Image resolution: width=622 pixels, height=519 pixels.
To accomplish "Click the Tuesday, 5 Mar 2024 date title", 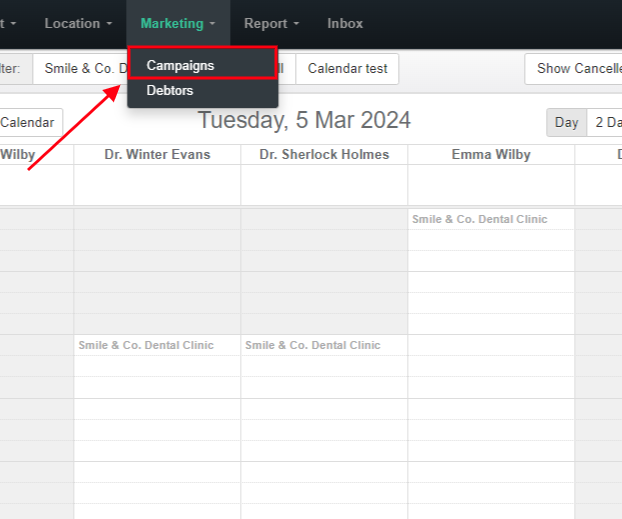I will [304, 120].
